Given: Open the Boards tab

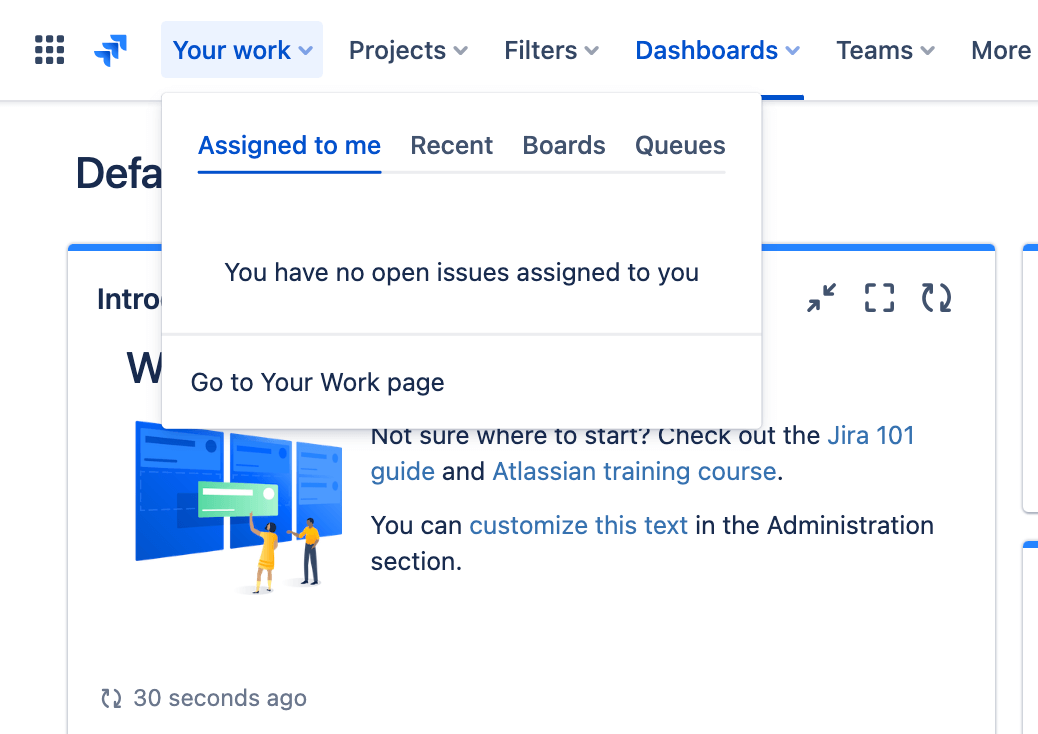Looking at the screenshot, I should pyautogui.click(x=563, y=145).
